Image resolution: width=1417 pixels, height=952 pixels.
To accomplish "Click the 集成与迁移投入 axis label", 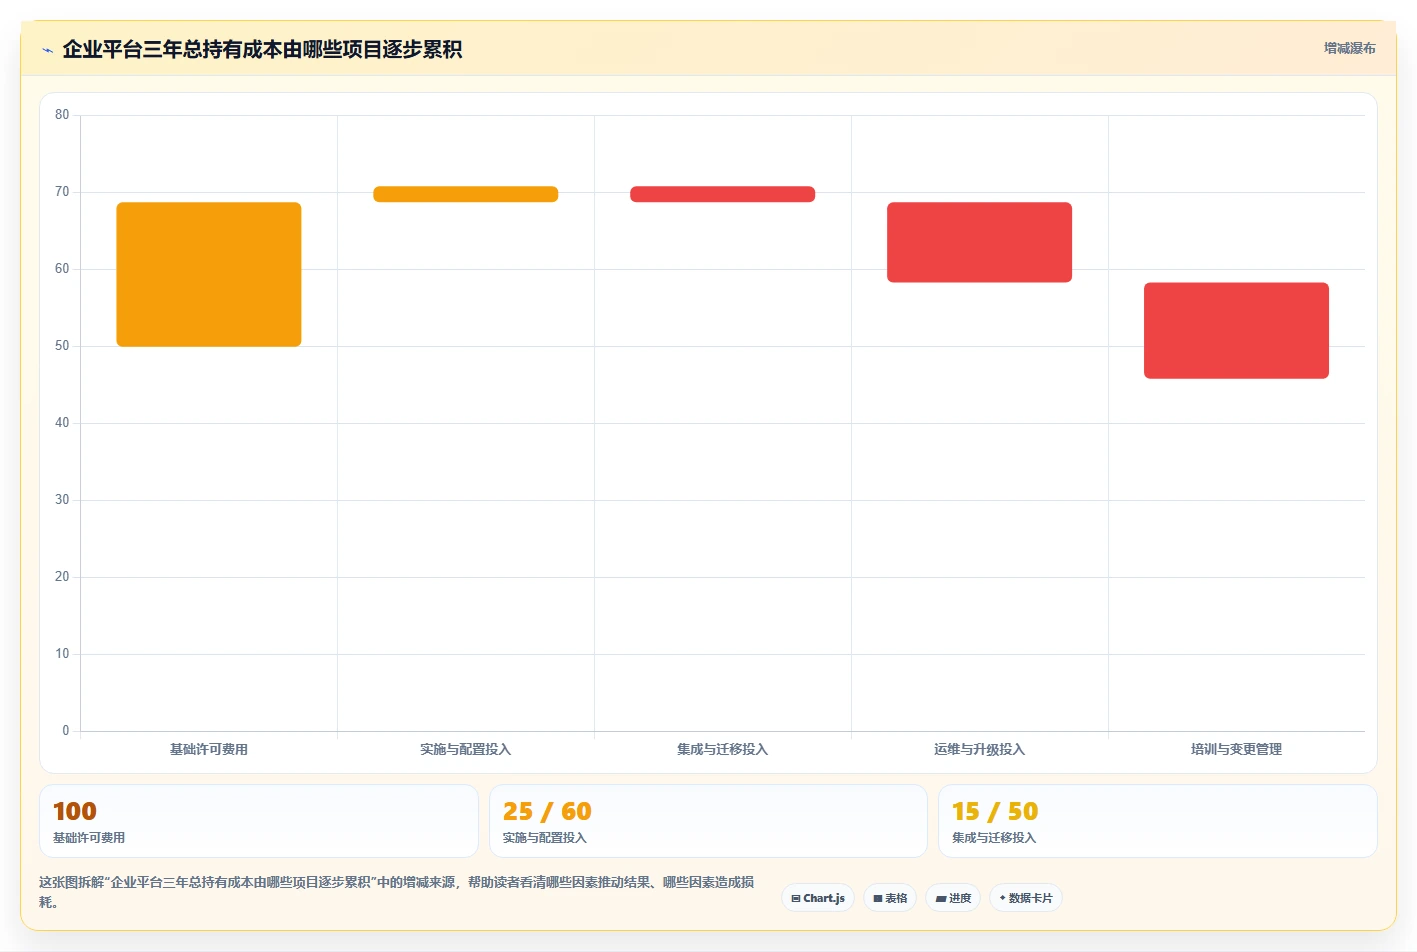I will 723,749.
